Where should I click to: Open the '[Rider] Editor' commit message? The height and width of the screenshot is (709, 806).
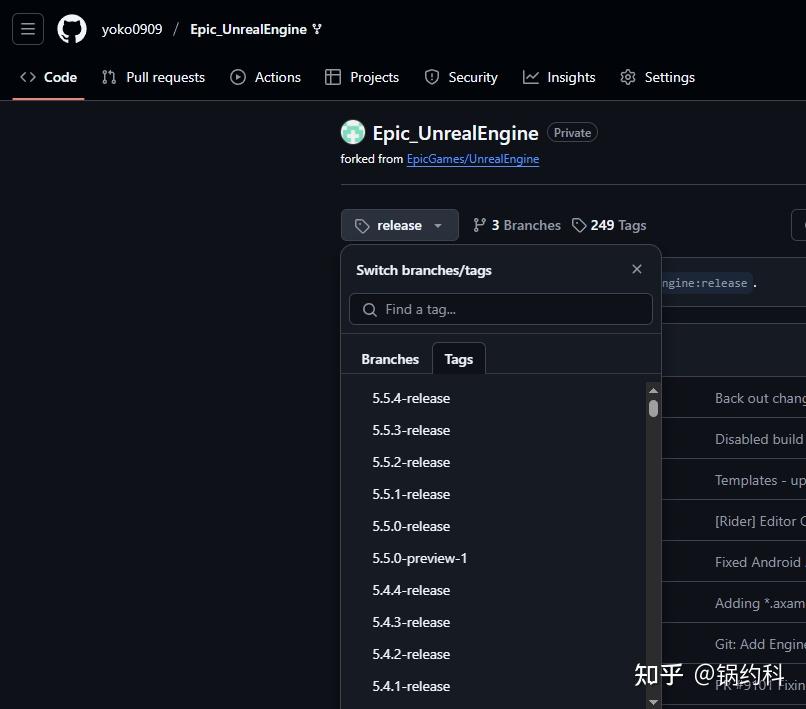tap(760, 521)
